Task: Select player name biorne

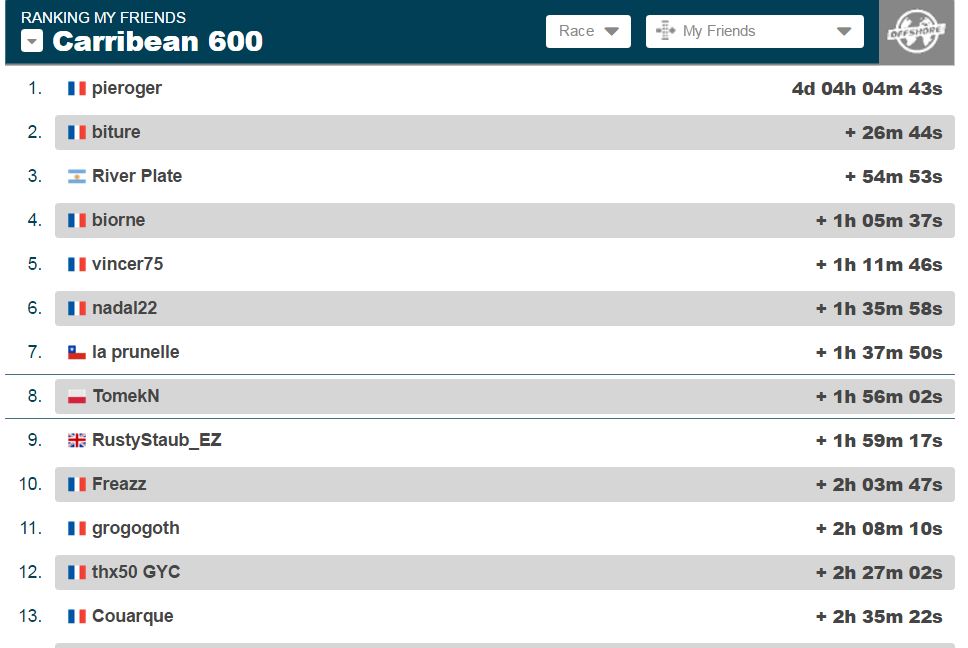Action: coord(119,220)
